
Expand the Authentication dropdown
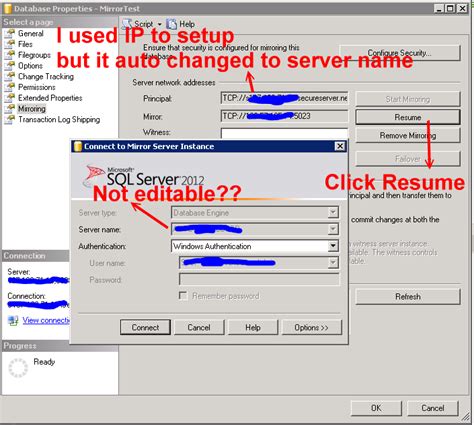tap(333, 246)
